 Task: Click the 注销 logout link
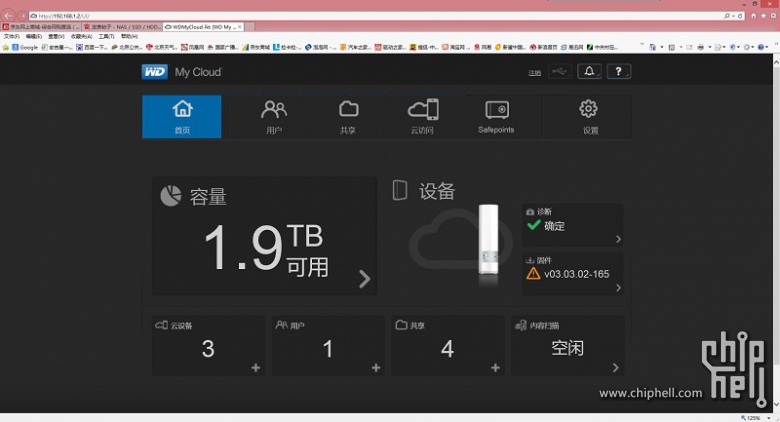click(x=534, y=73)
